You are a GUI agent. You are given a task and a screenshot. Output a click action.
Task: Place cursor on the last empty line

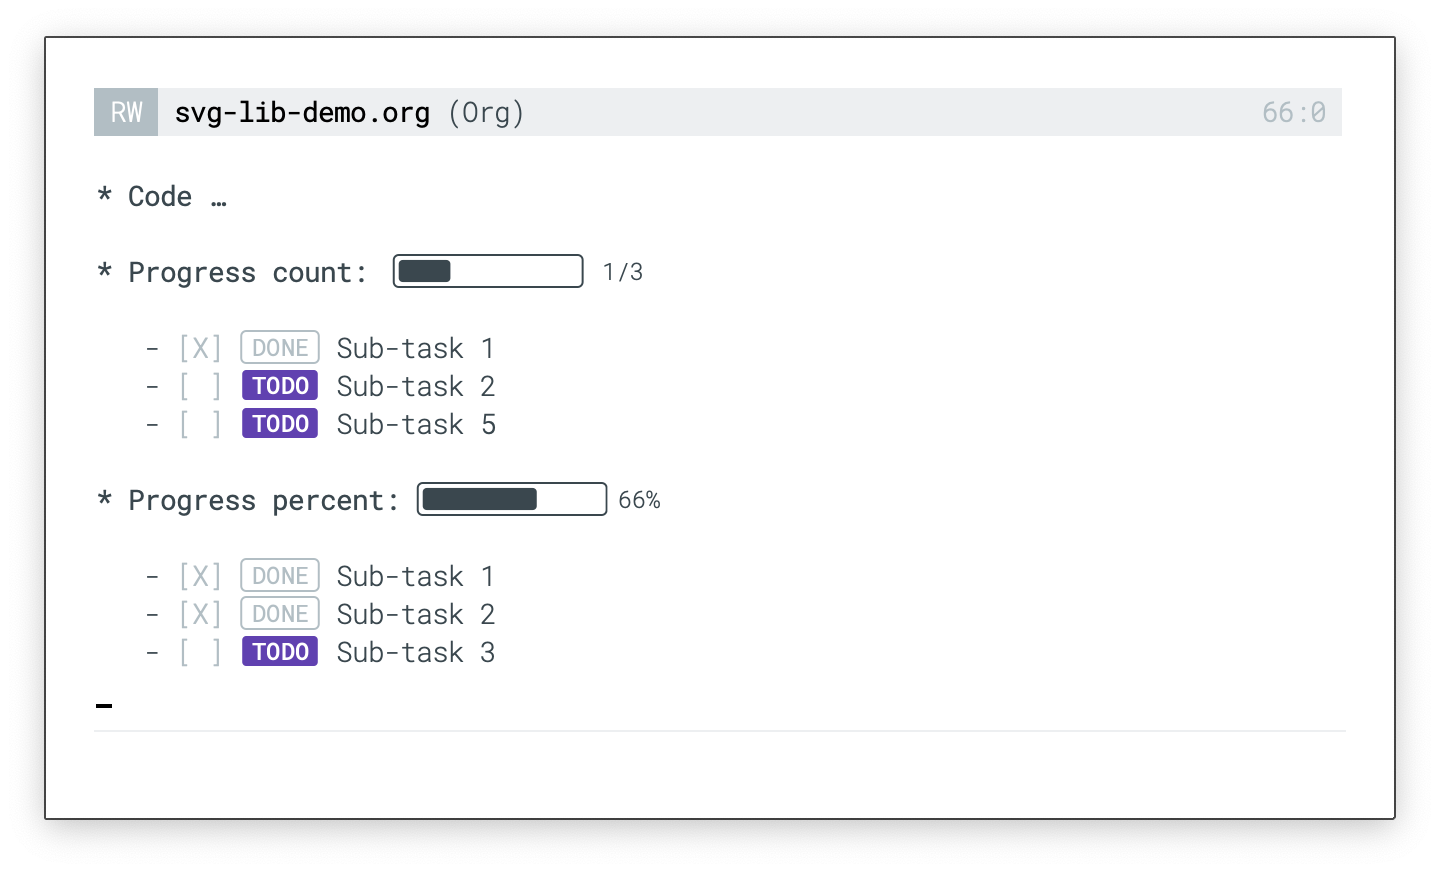click(104, 705)
